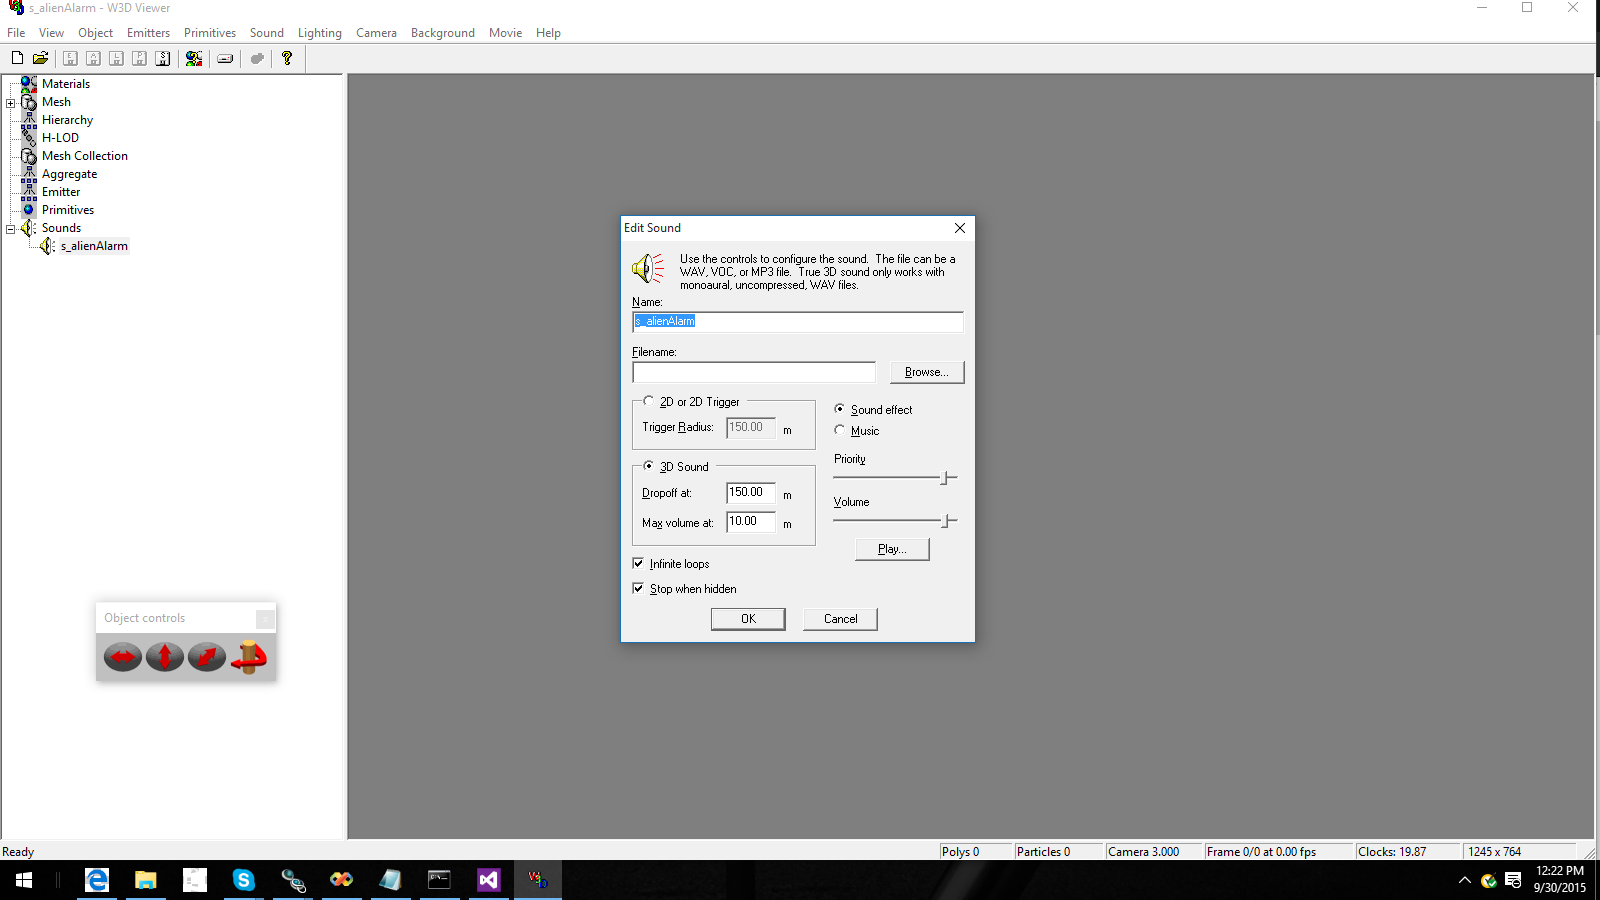Click the Play... button
Screen dimensions: 1600x900
[x=892, y=549]
